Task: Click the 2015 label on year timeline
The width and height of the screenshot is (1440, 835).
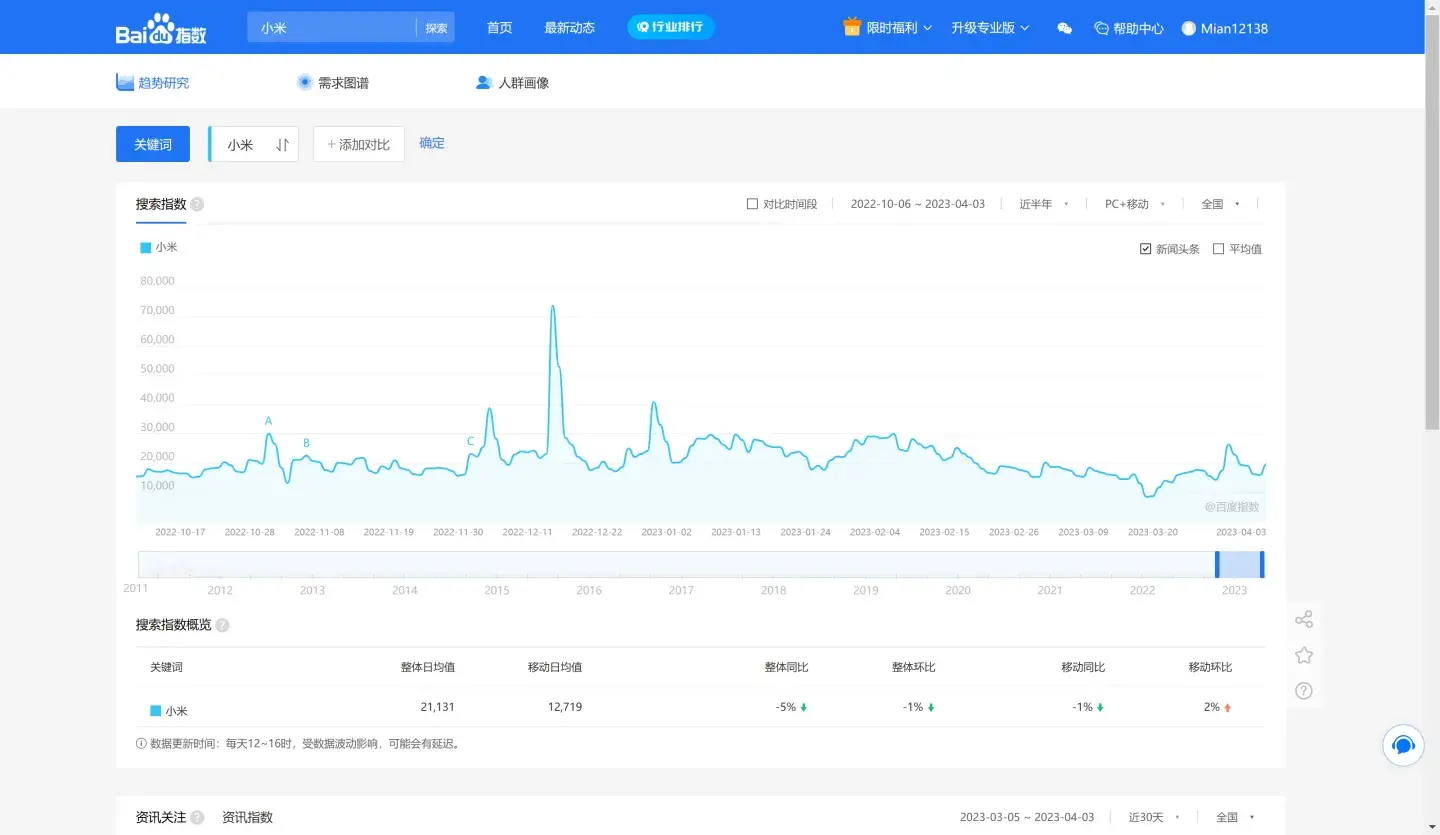Action: [497, 590]
